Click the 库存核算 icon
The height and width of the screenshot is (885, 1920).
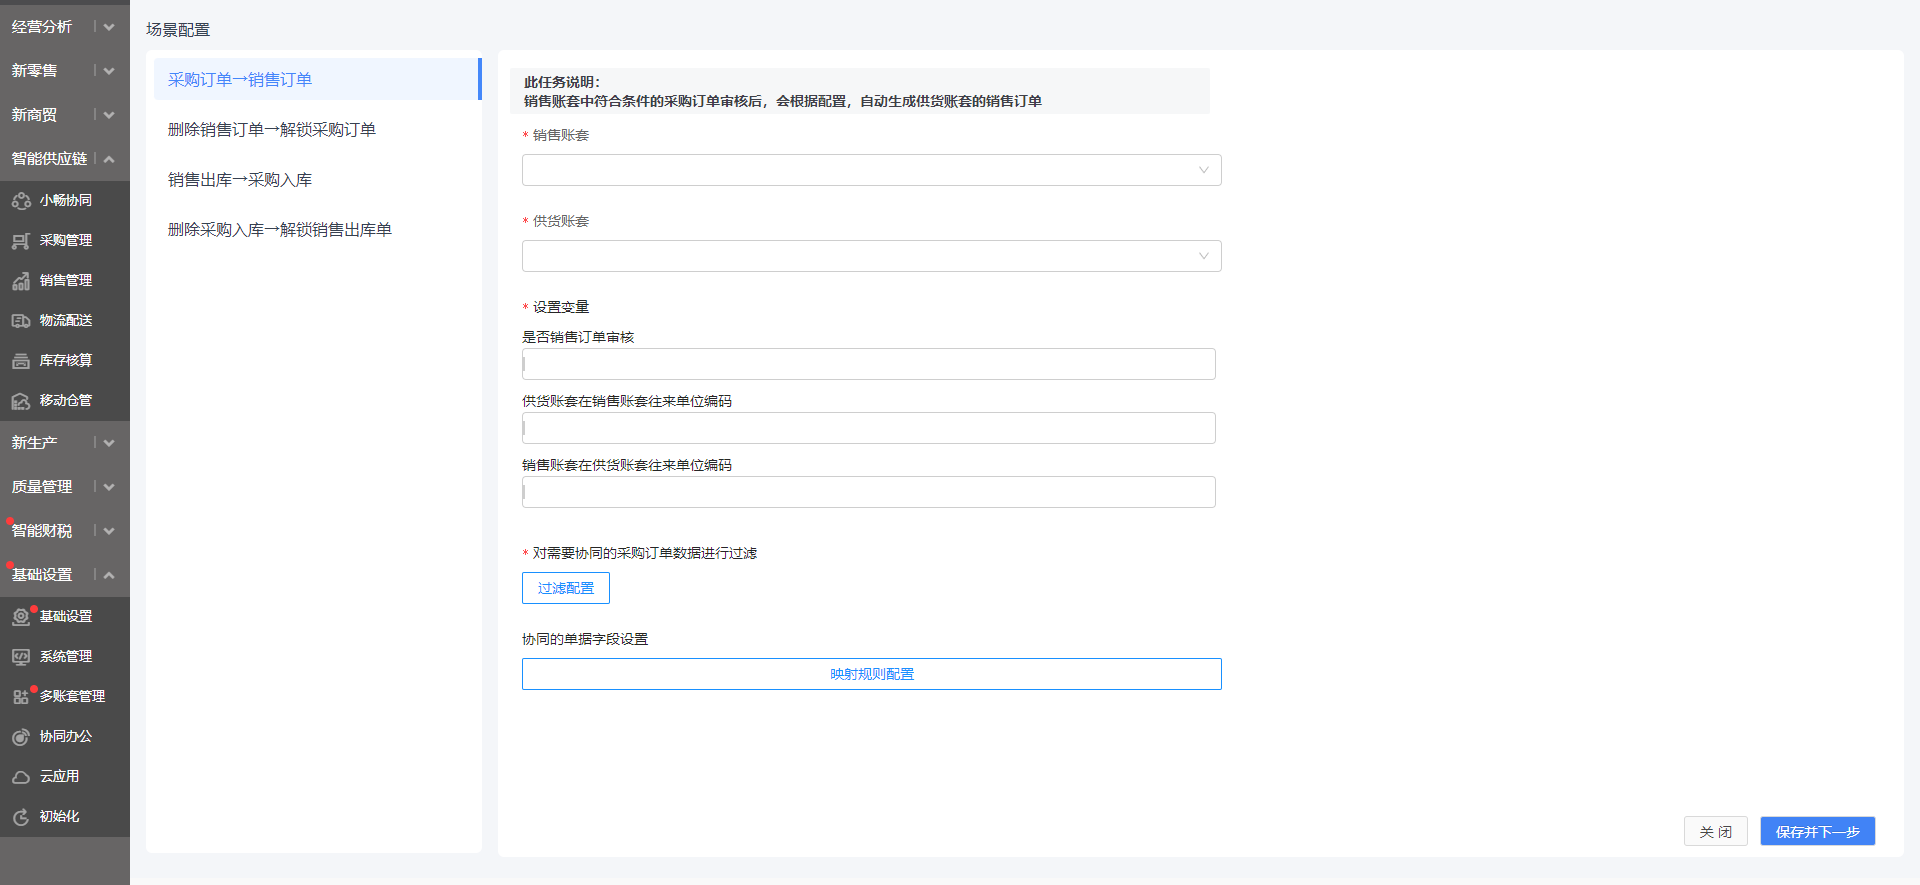coord(21,361)
